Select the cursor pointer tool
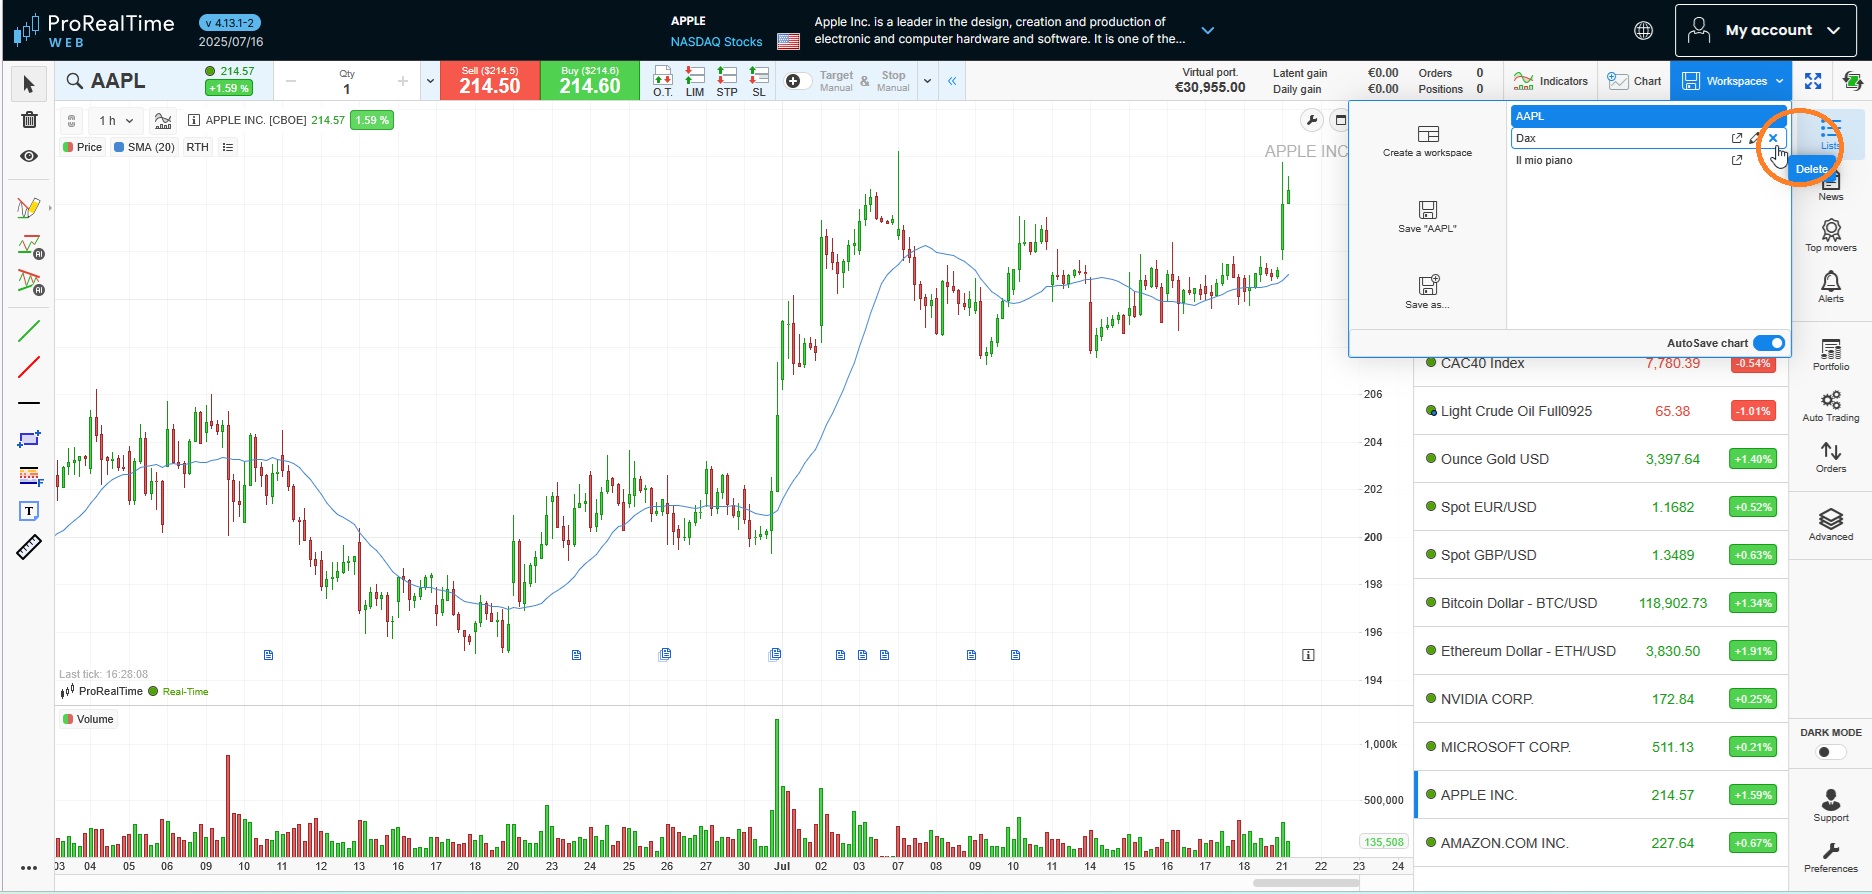The height and width of the screenshot is (894, 1872). pos(29,84)
